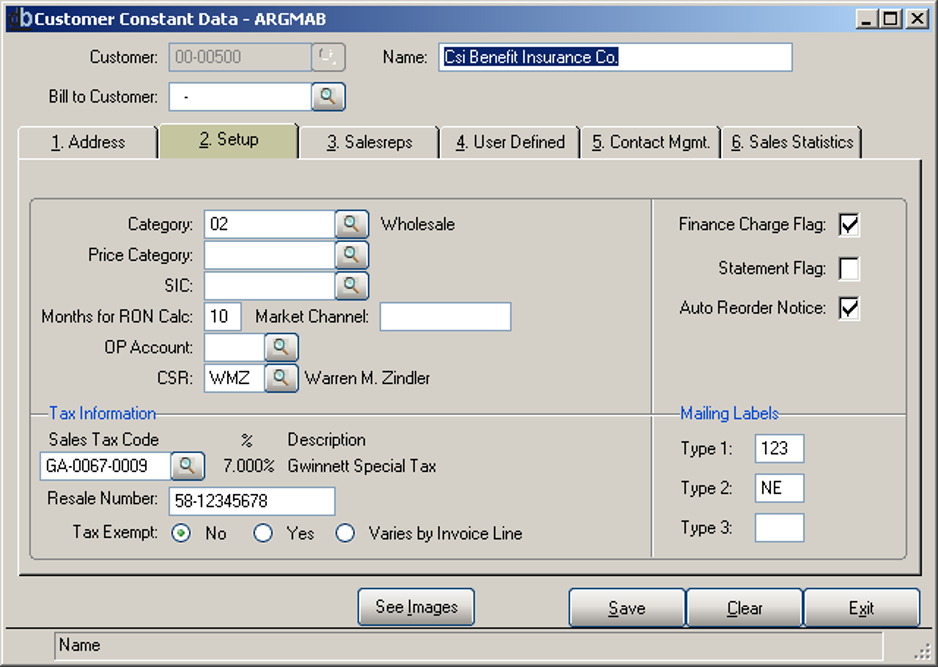The width and height of the screenshot is (938, 667).
Task: Click the See Images button
Action: (x=416, y=607)
